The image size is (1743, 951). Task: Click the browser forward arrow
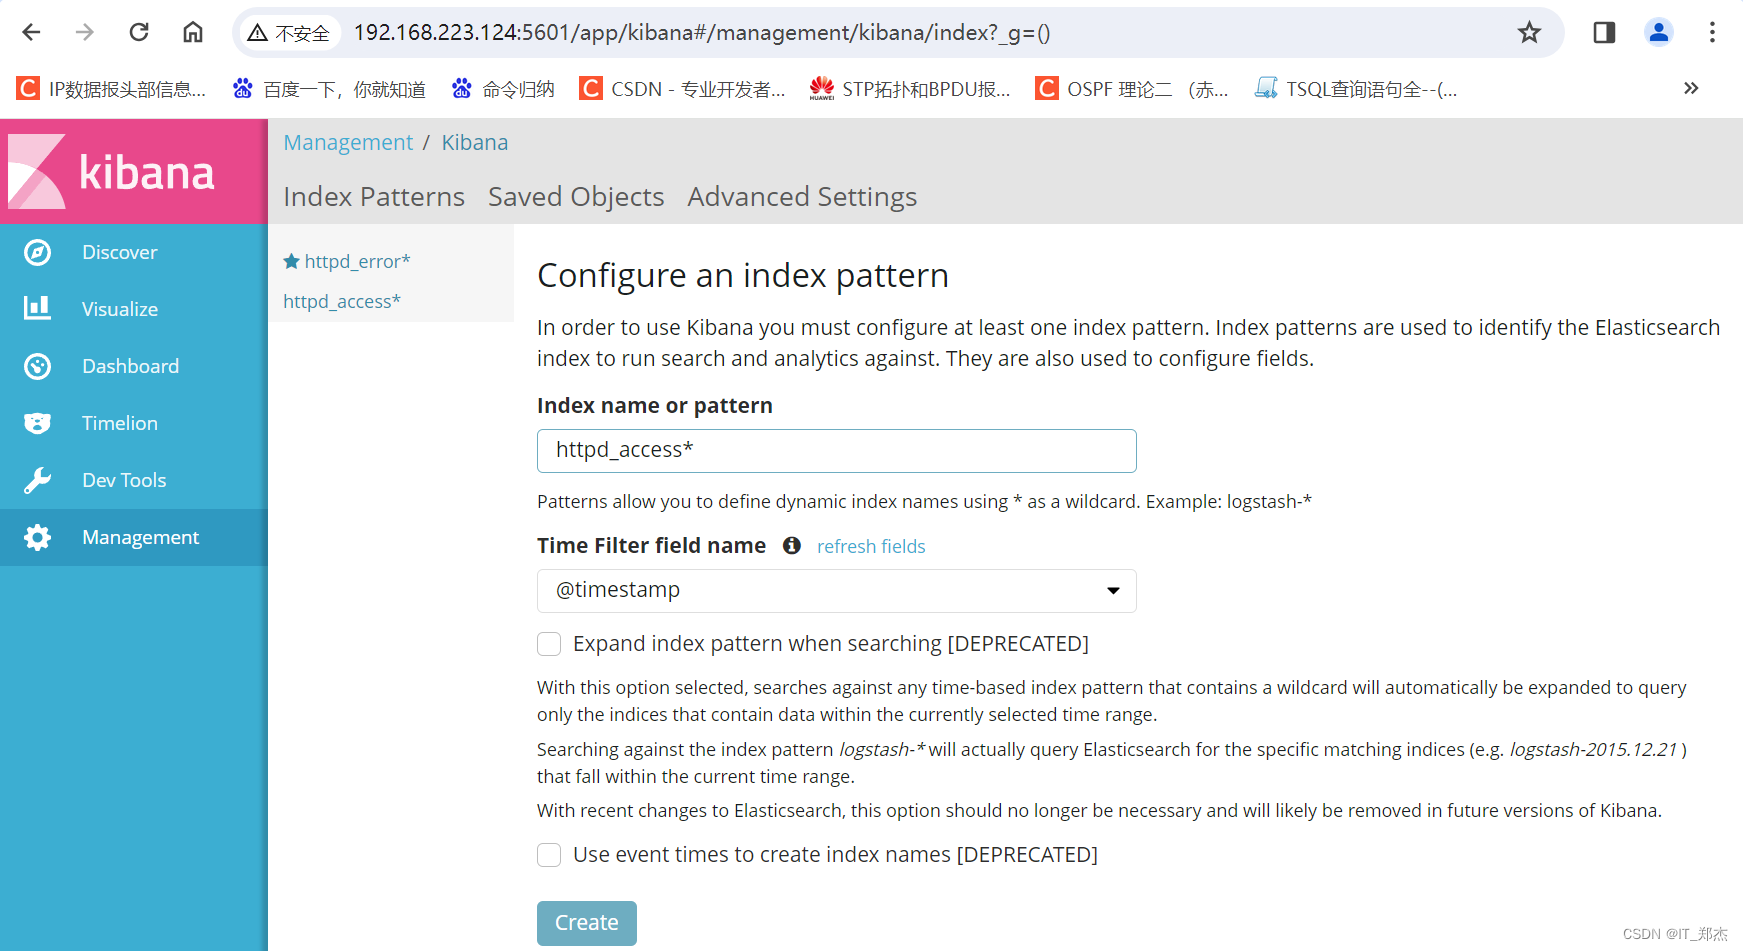point(85,32)
